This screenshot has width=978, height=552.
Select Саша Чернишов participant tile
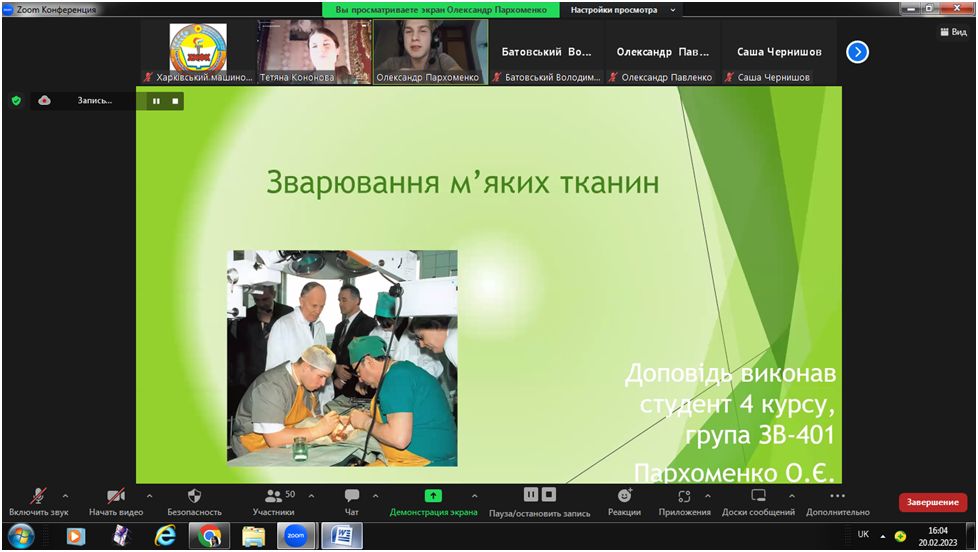(778, 52)
